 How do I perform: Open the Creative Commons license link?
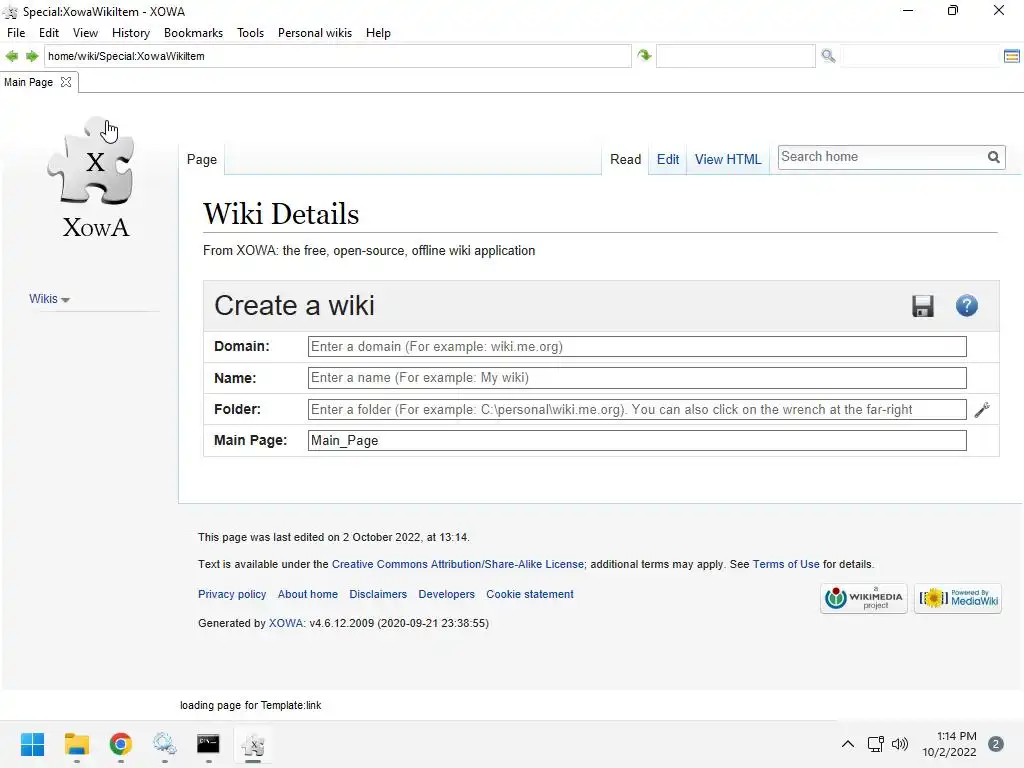pos(458,564)
